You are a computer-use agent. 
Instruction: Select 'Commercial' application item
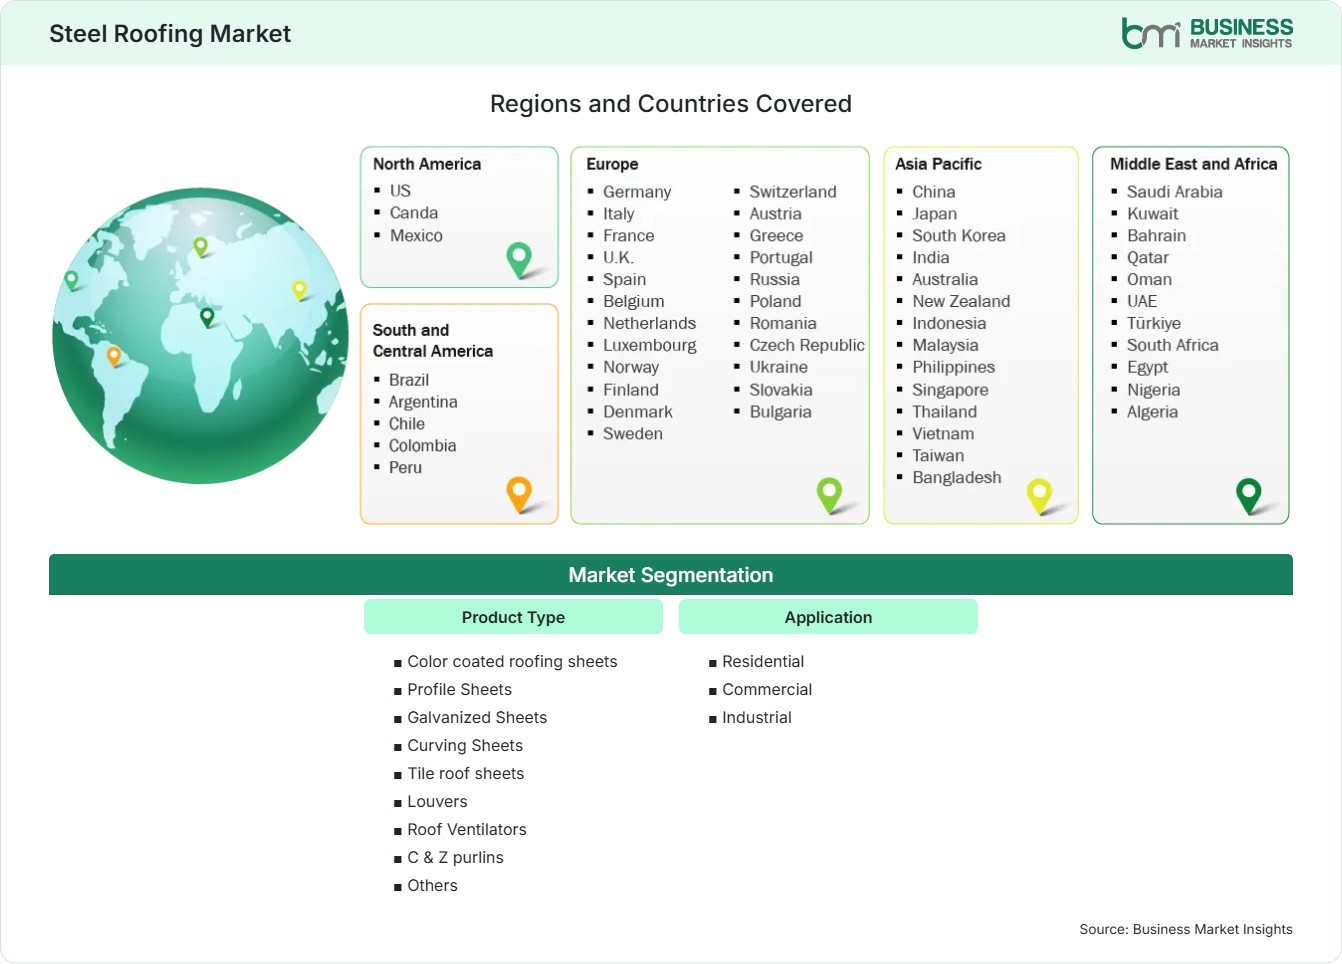(x=767, y=689)
